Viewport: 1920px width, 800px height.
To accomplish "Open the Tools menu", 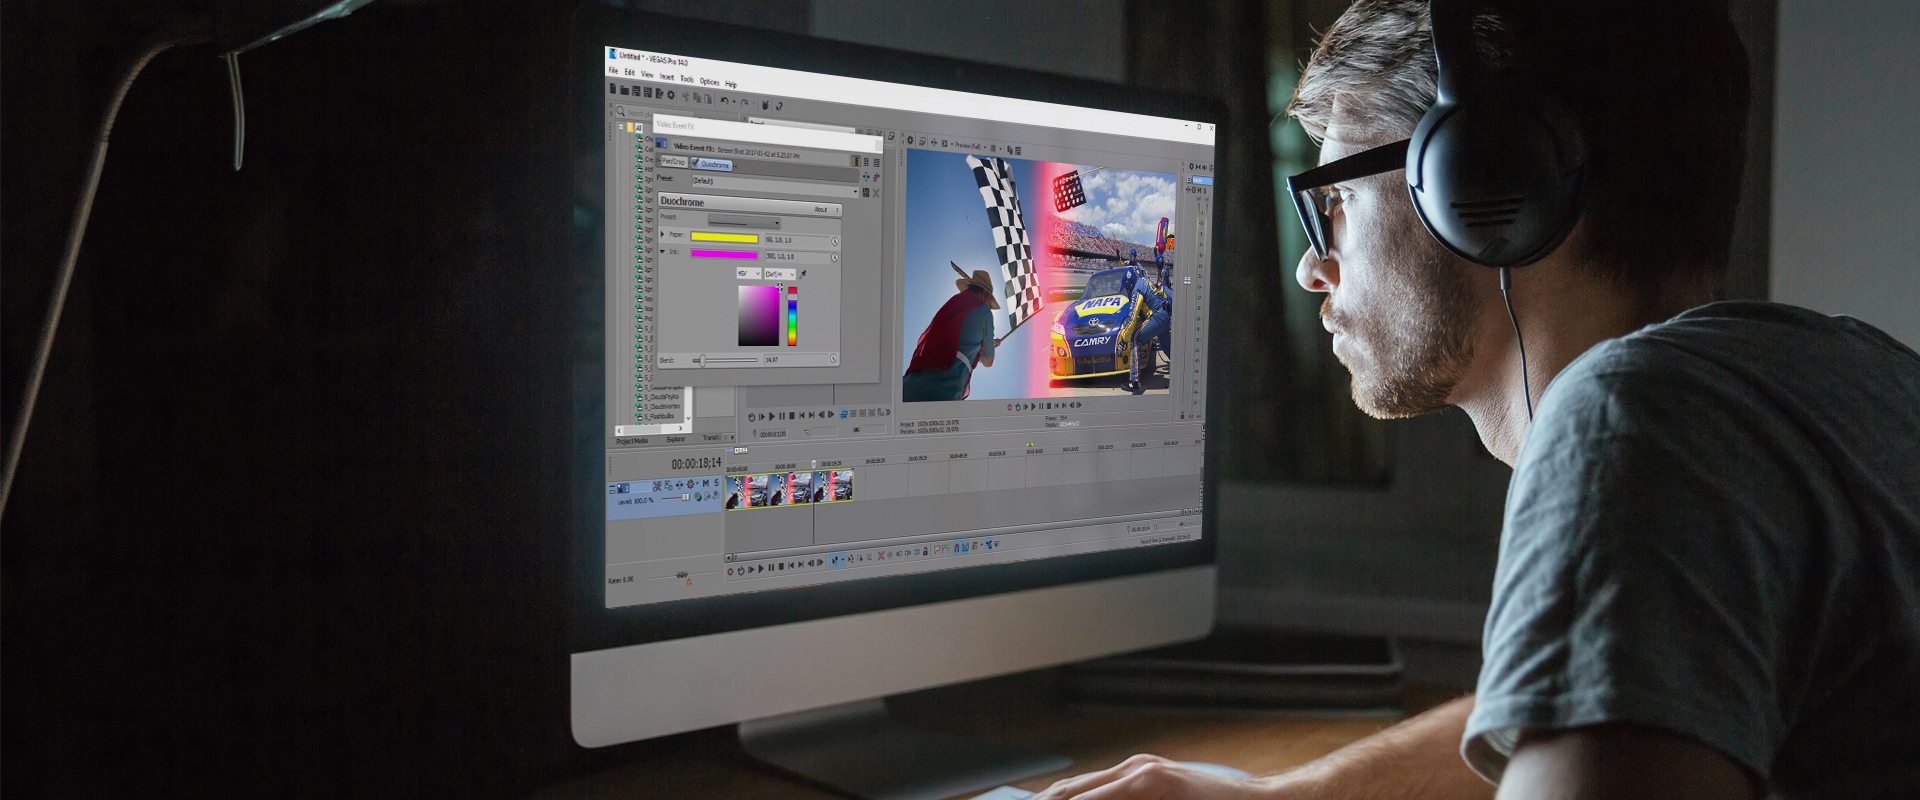I will point(687,79).
